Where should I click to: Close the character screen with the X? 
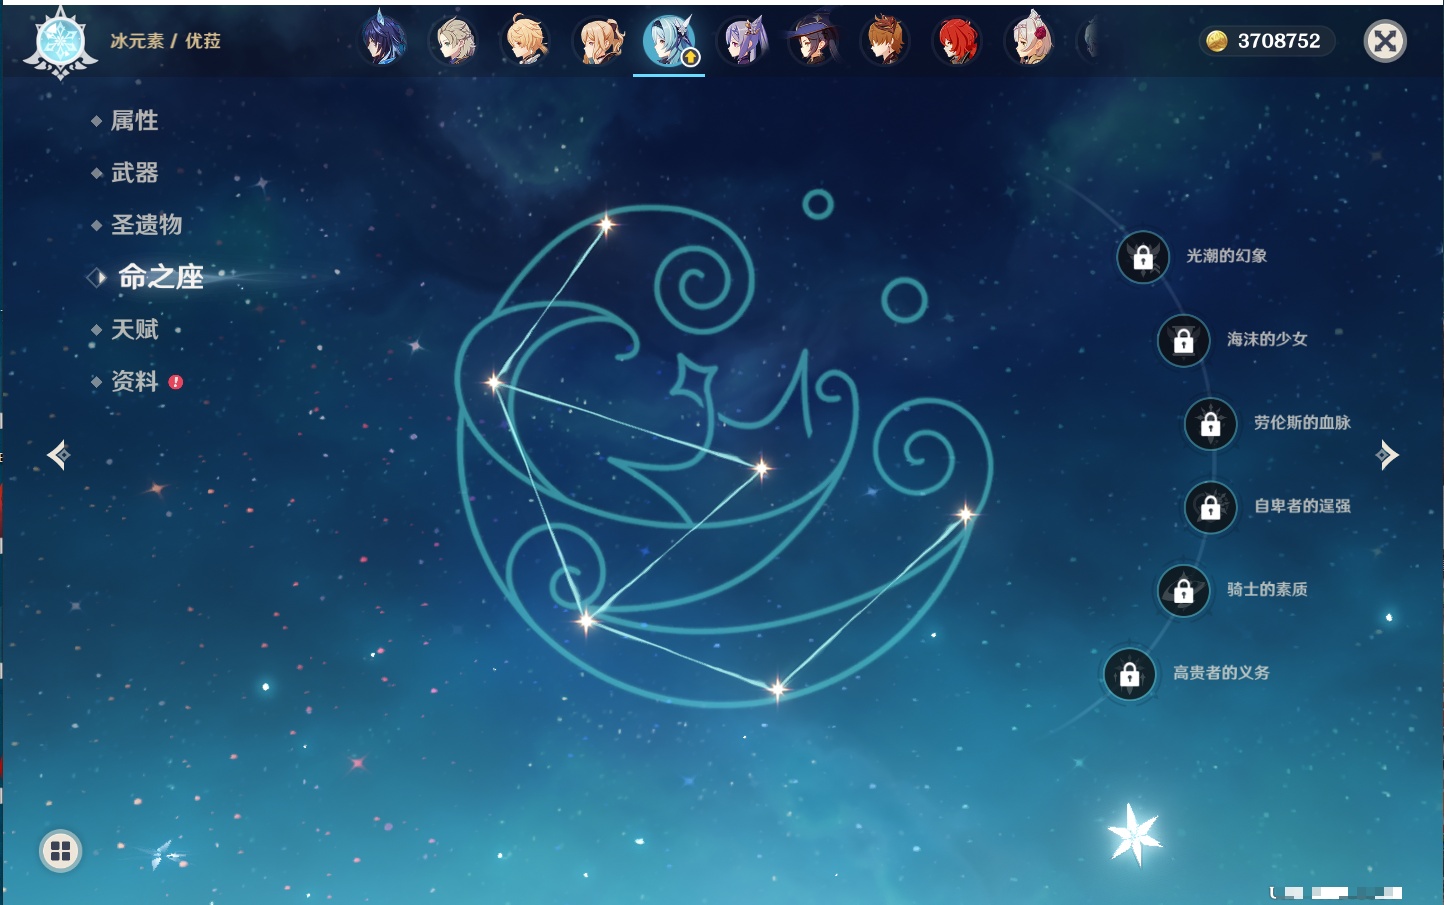[x=1385, y=41]
